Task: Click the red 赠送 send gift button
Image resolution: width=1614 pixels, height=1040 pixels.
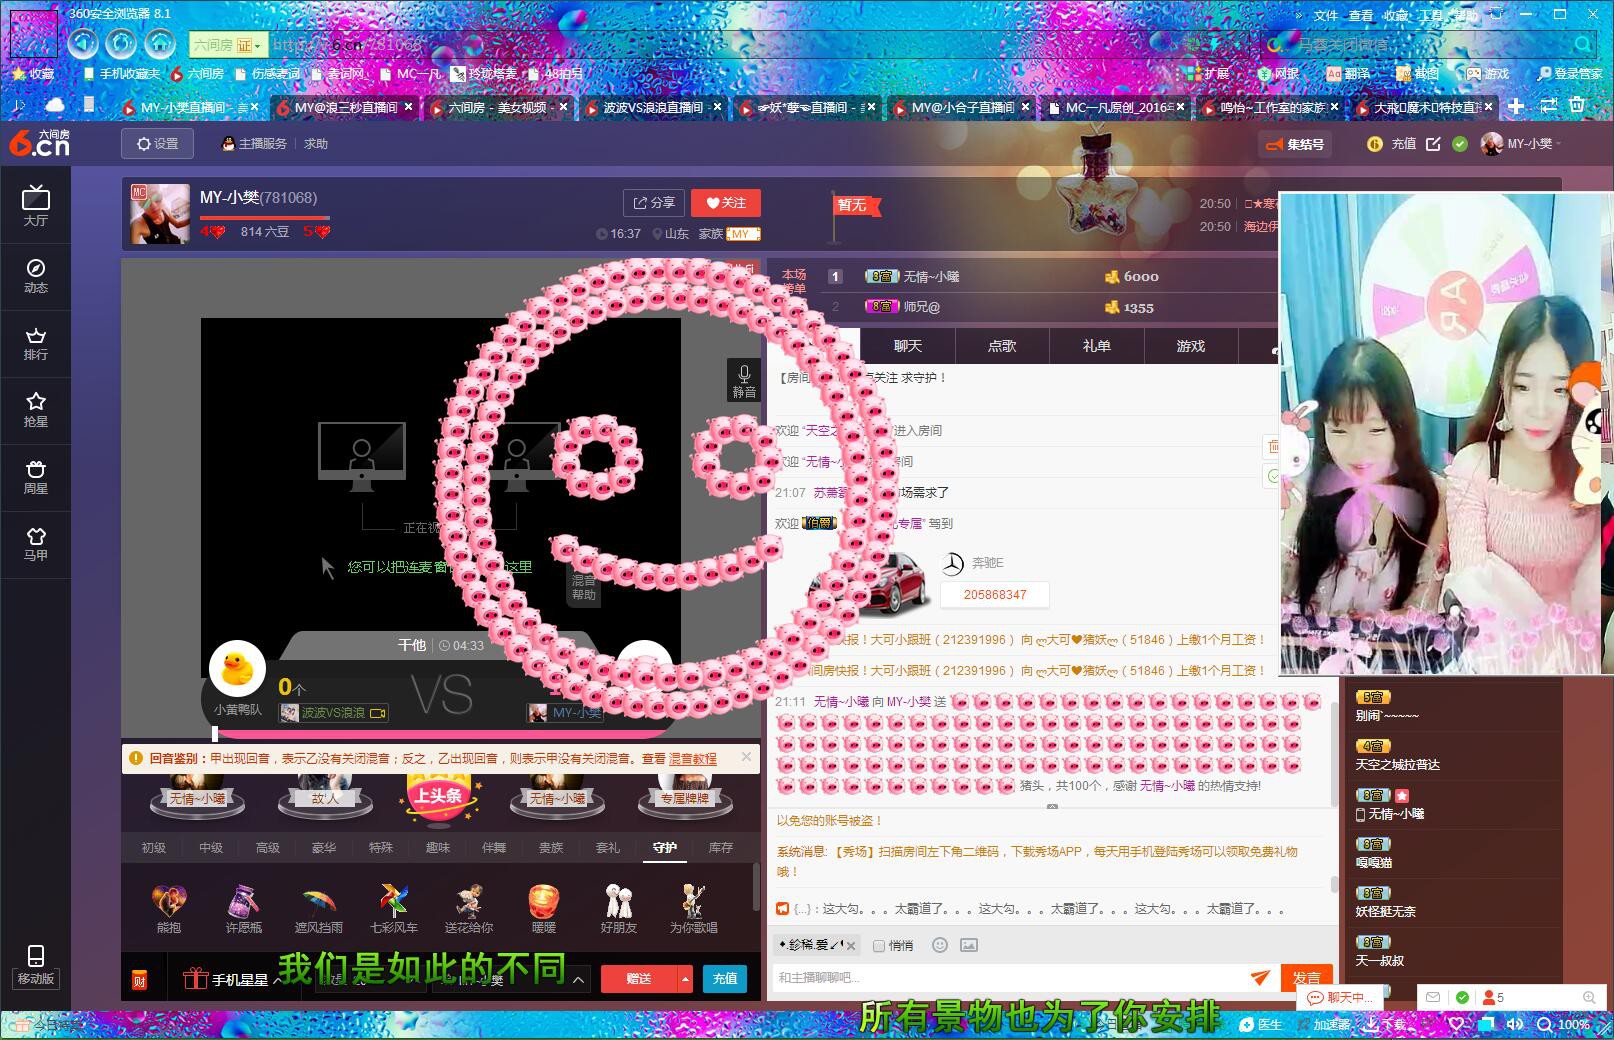Action: pyautogui.click(x=639, y=979)
